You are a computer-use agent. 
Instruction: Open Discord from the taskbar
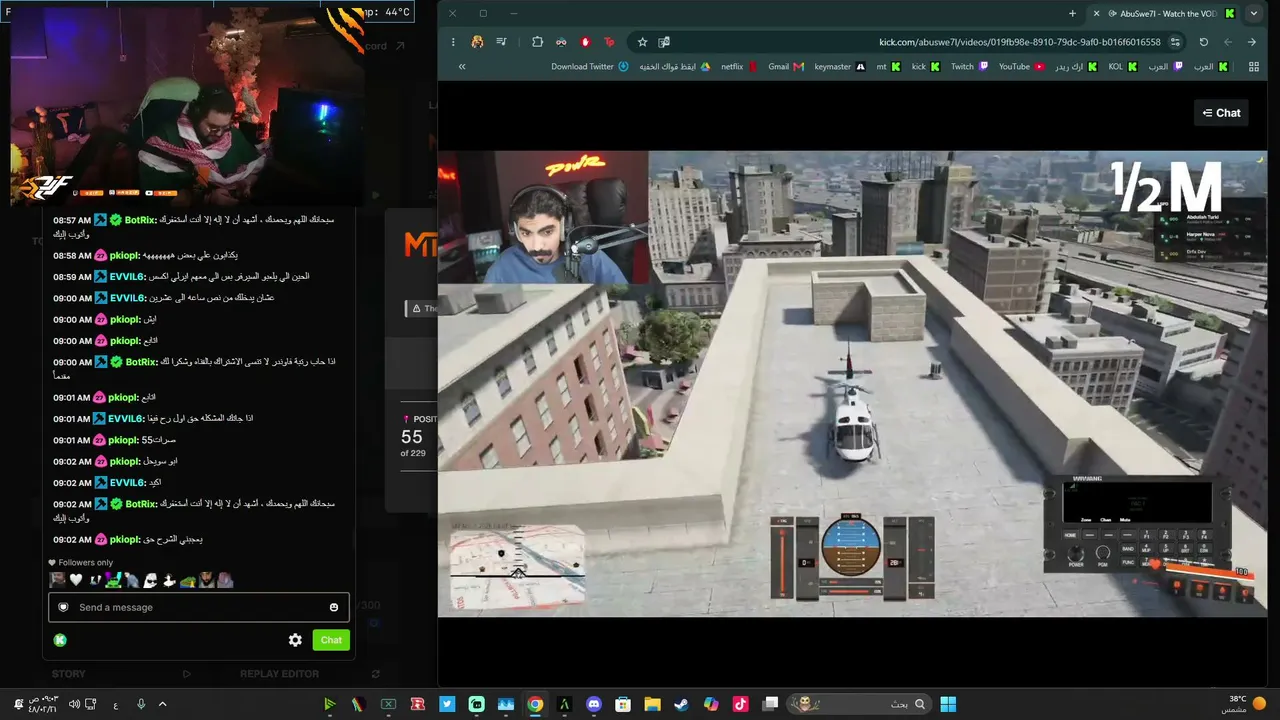tap(594, 704)
